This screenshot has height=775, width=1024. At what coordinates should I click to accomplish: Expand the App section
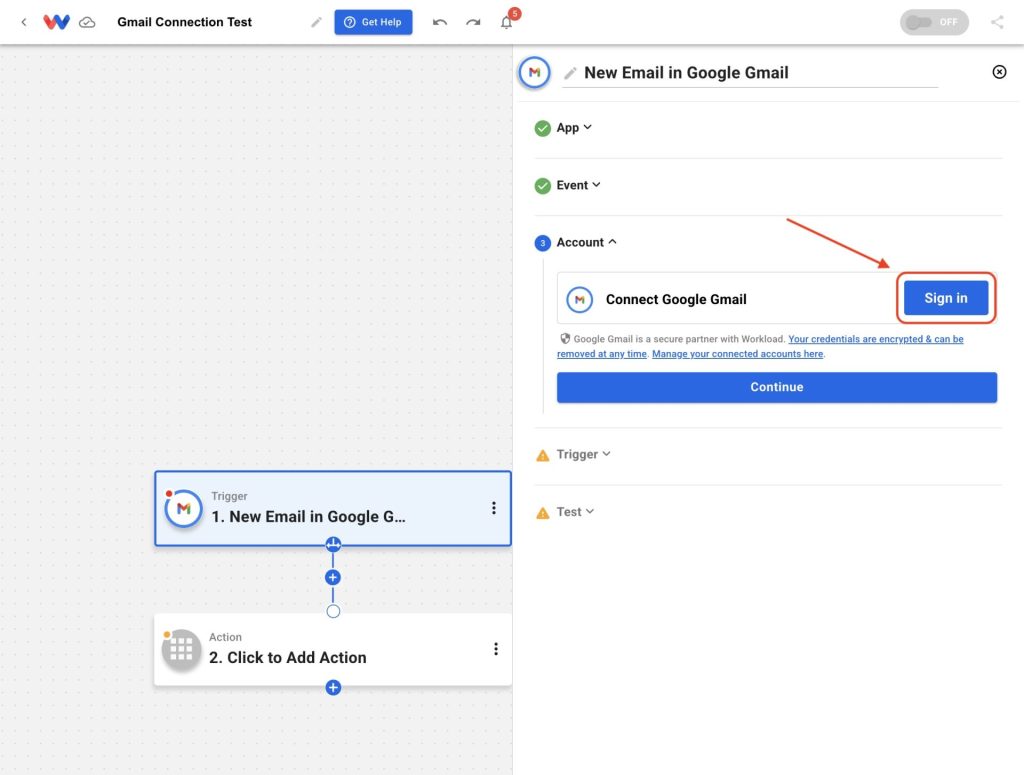point(574,128)
